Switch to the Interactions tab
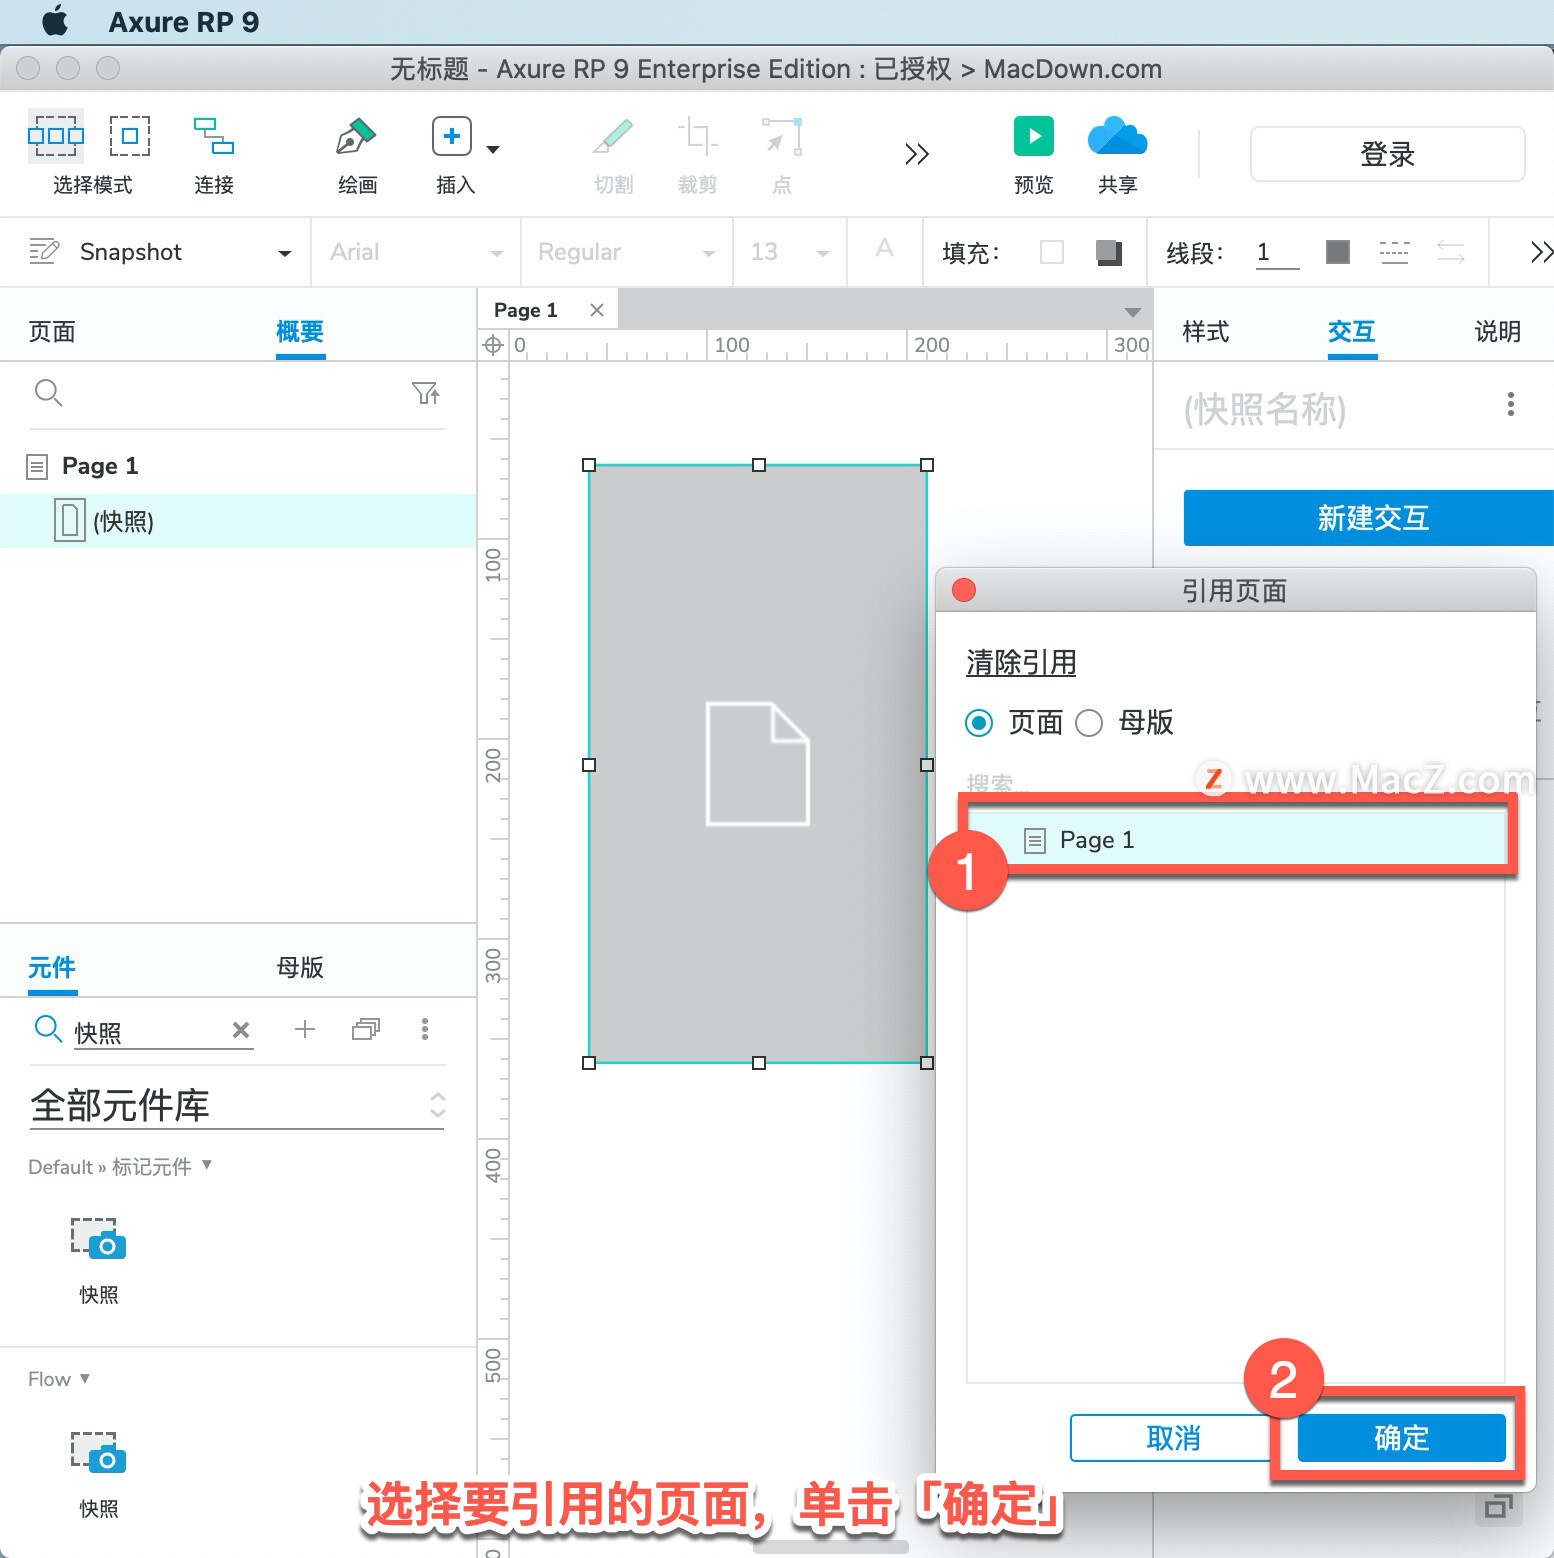The image size is (1554, 1558). click(x=1352, y=332)
